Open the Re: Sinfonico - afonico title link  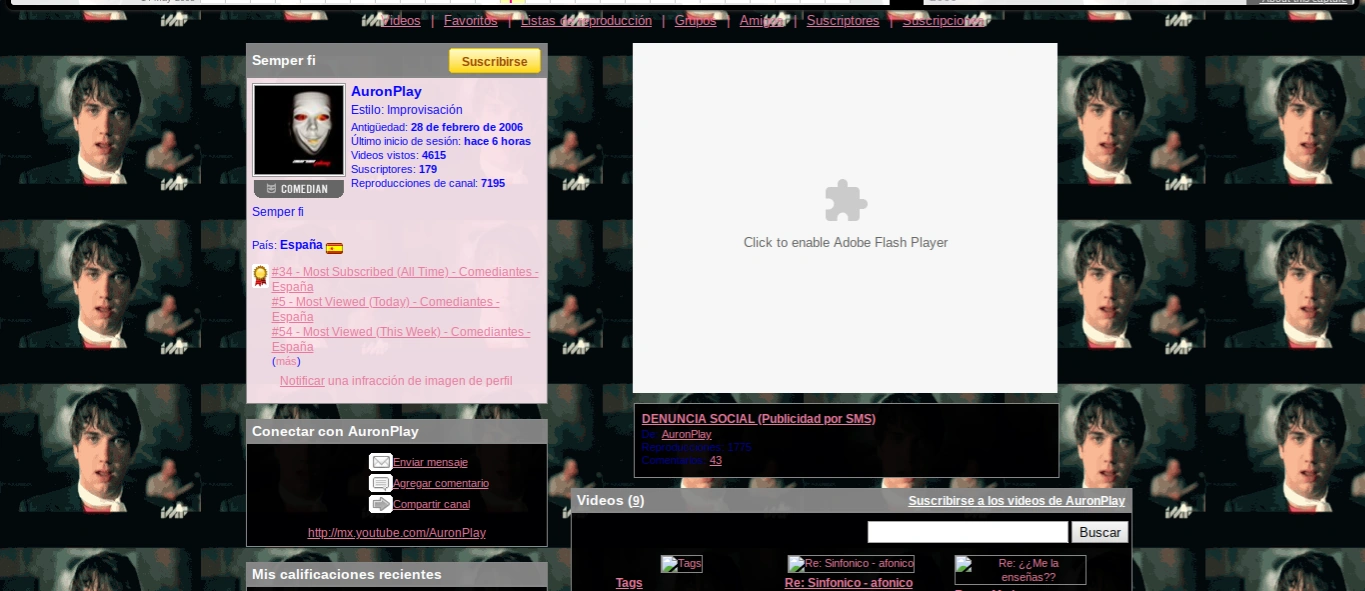tap(849, 583)
